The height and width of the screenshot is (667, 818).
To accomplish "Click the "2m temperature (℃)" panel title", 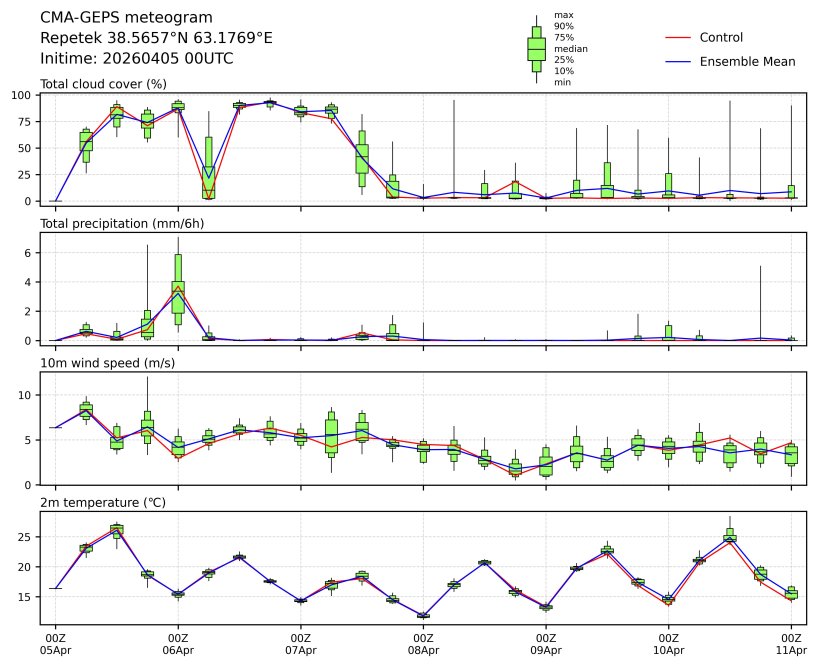I will tap(104, 502).
